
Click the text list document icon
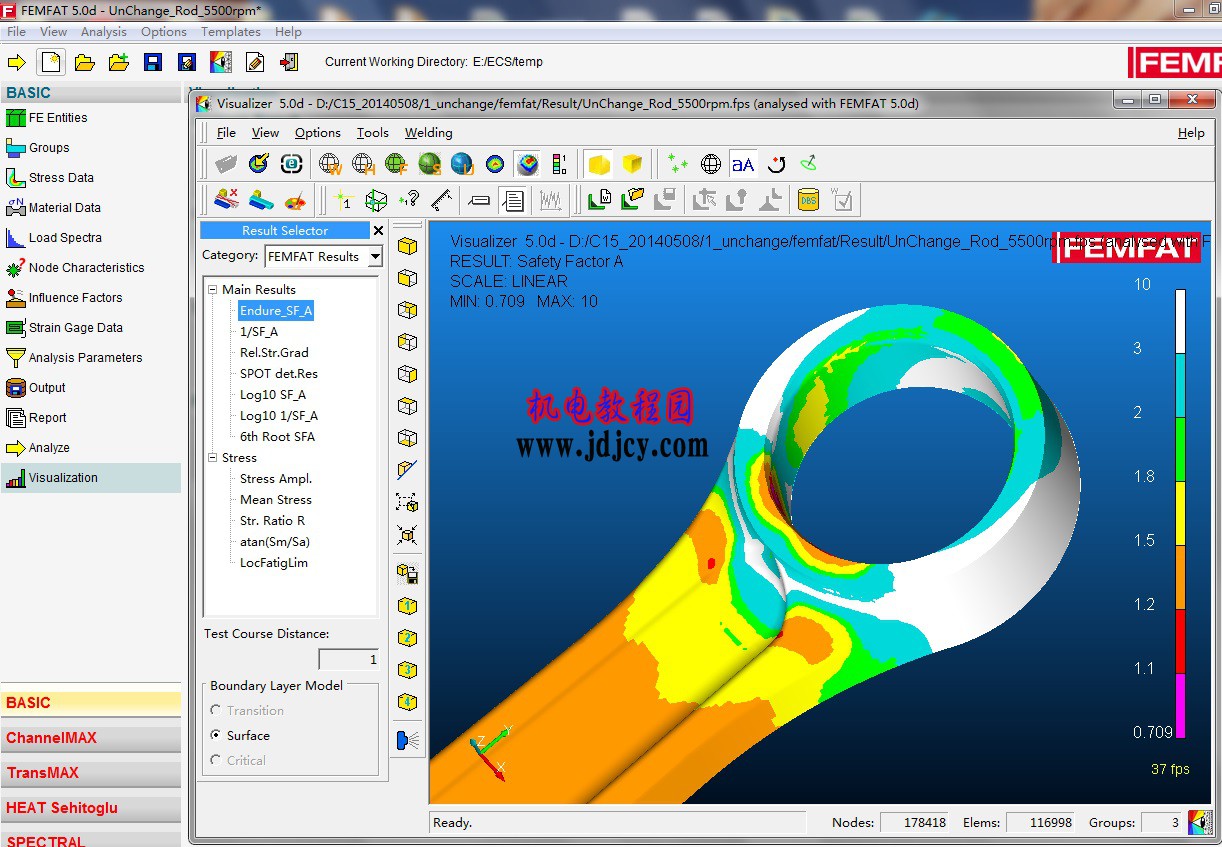513,200
